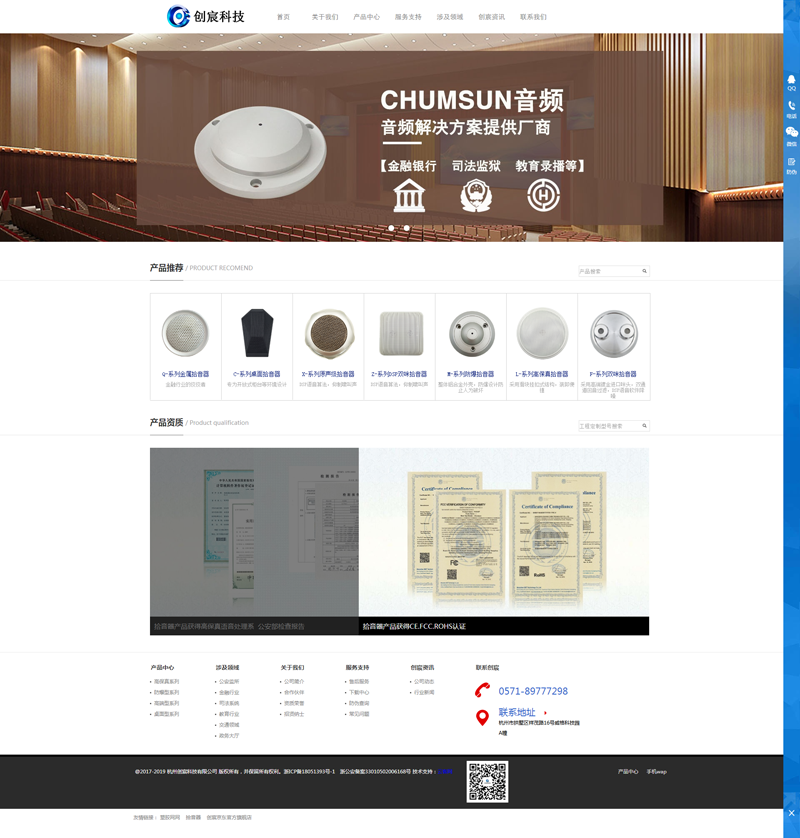Select the first carousel dot
Viewport: 800px width, 838px height.
coord(391,228)
